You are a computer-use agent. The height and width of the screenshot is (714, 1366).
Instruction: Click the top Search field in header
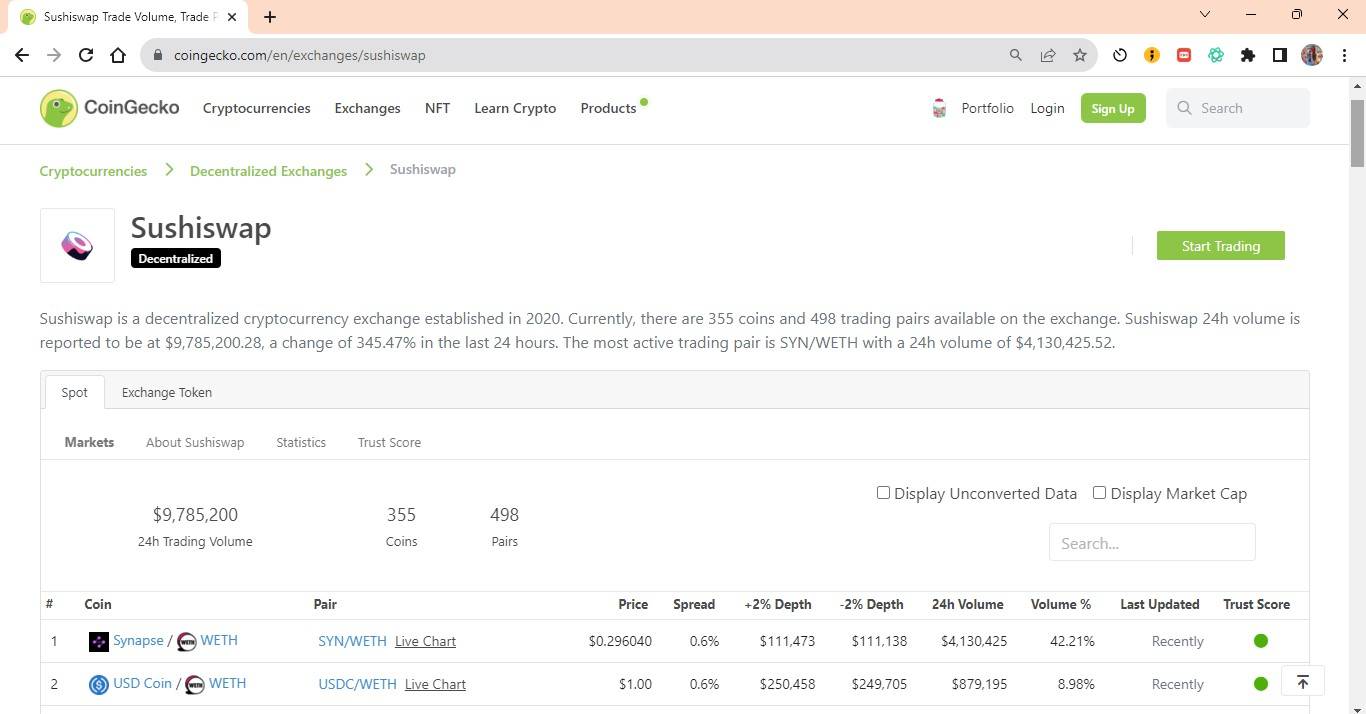pos(1237,108)
